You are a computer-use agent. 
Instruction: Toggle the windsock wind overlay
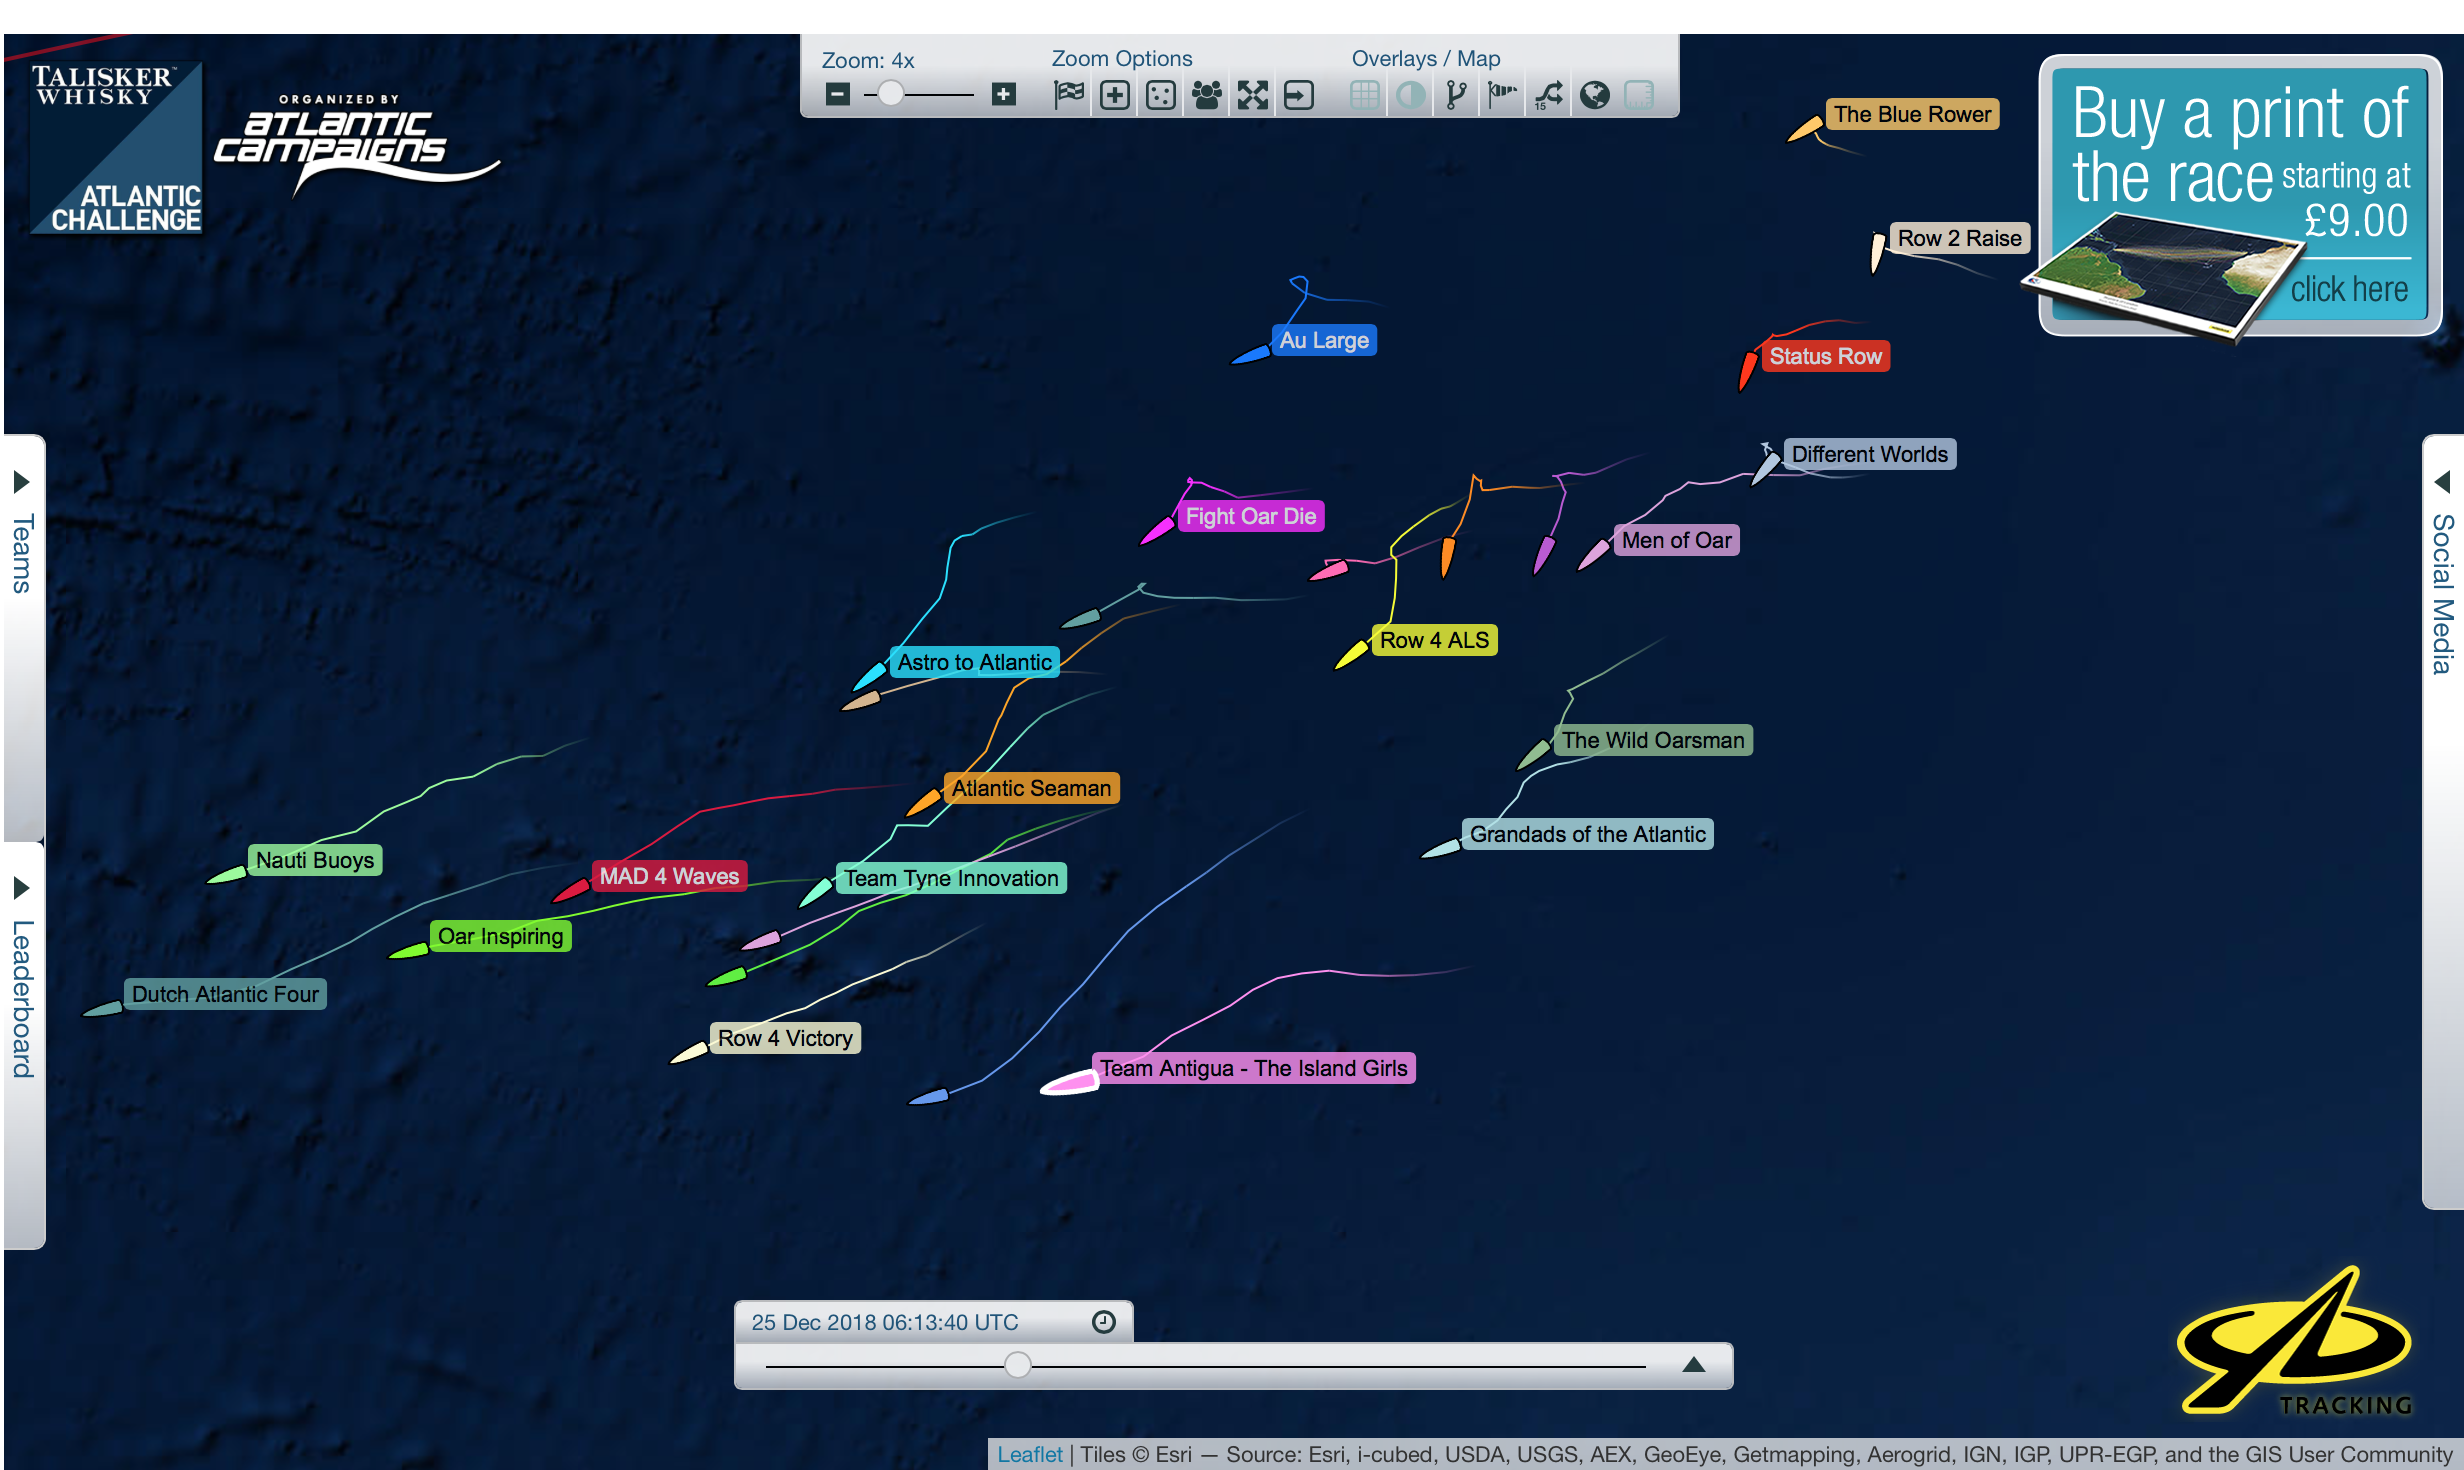click(1502, 95)
